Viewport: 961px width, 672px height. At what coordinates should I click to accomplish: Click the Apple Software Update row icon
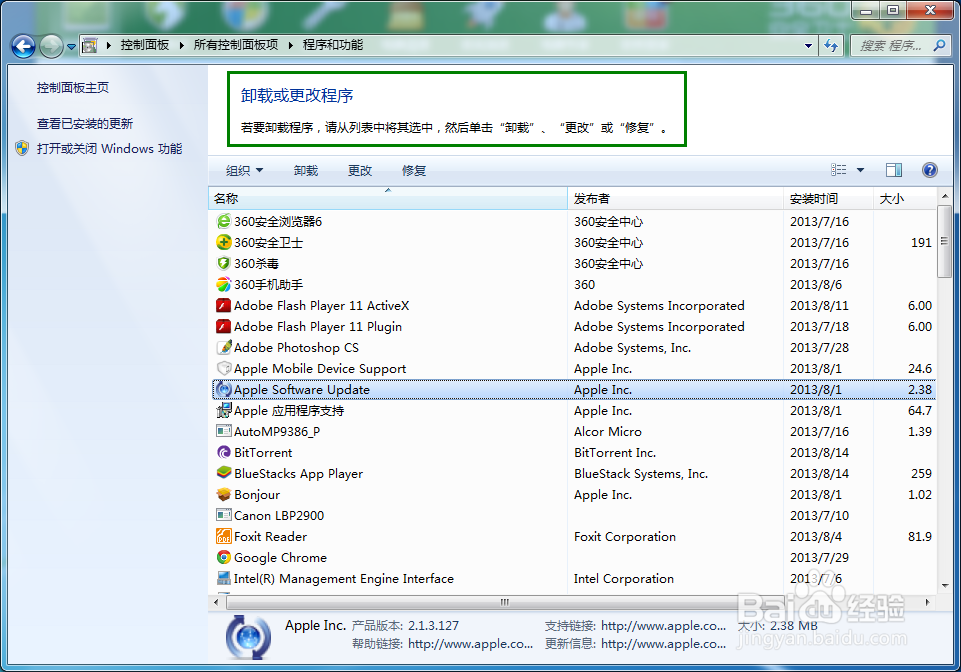pos(224,389)
